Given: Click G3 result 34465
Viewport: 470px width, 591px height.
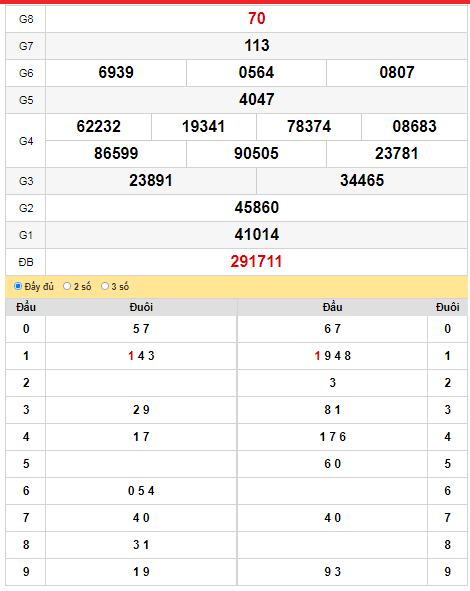Looking at the screenshot, I should (x=362, y=181).
